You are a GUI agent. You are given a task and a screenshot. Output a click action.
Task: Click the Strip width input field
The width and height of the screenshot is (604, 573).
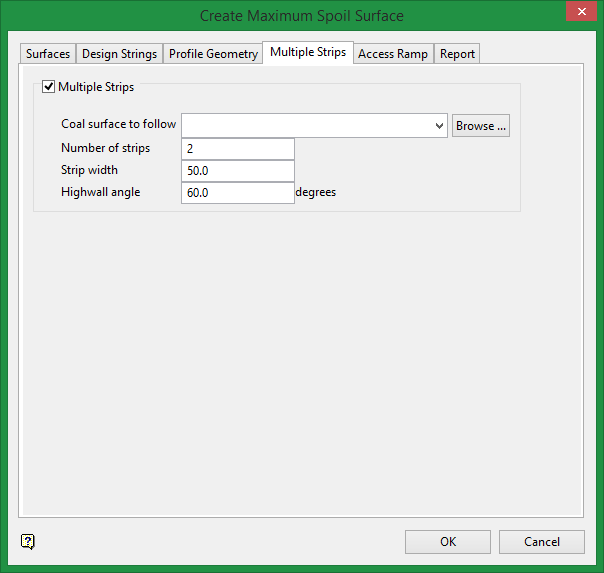(x=238, y=171)
